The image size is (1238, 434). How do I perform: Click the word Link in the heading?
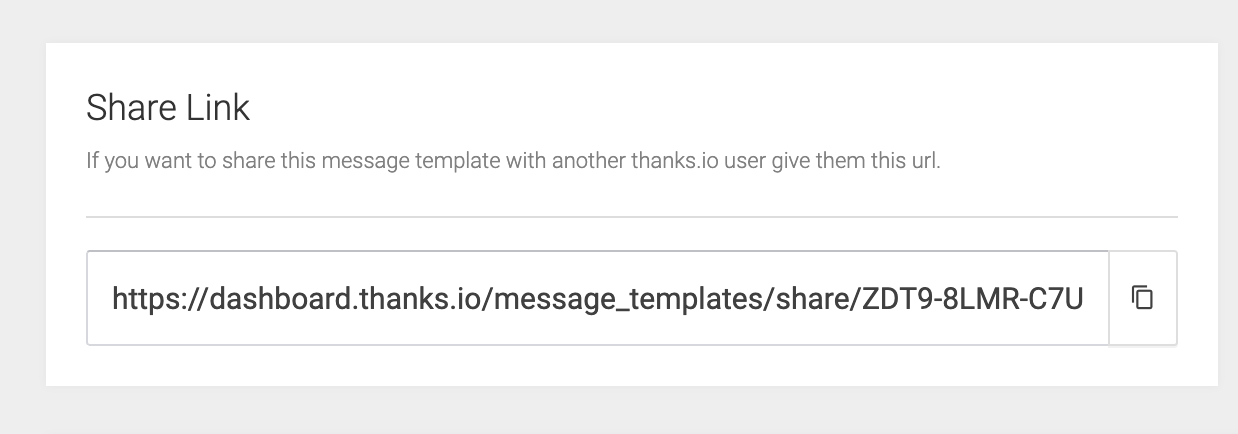[218, 107]
